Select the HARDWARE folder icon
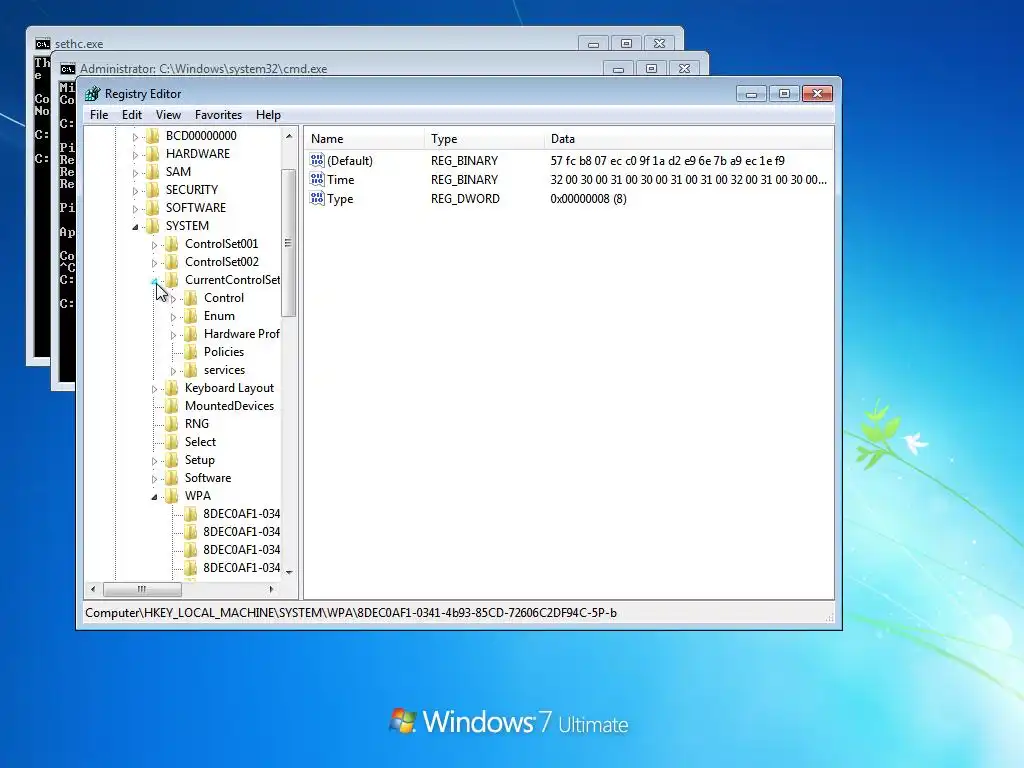The width and height of the screenshot is (1024, 768). pos(153,154)
